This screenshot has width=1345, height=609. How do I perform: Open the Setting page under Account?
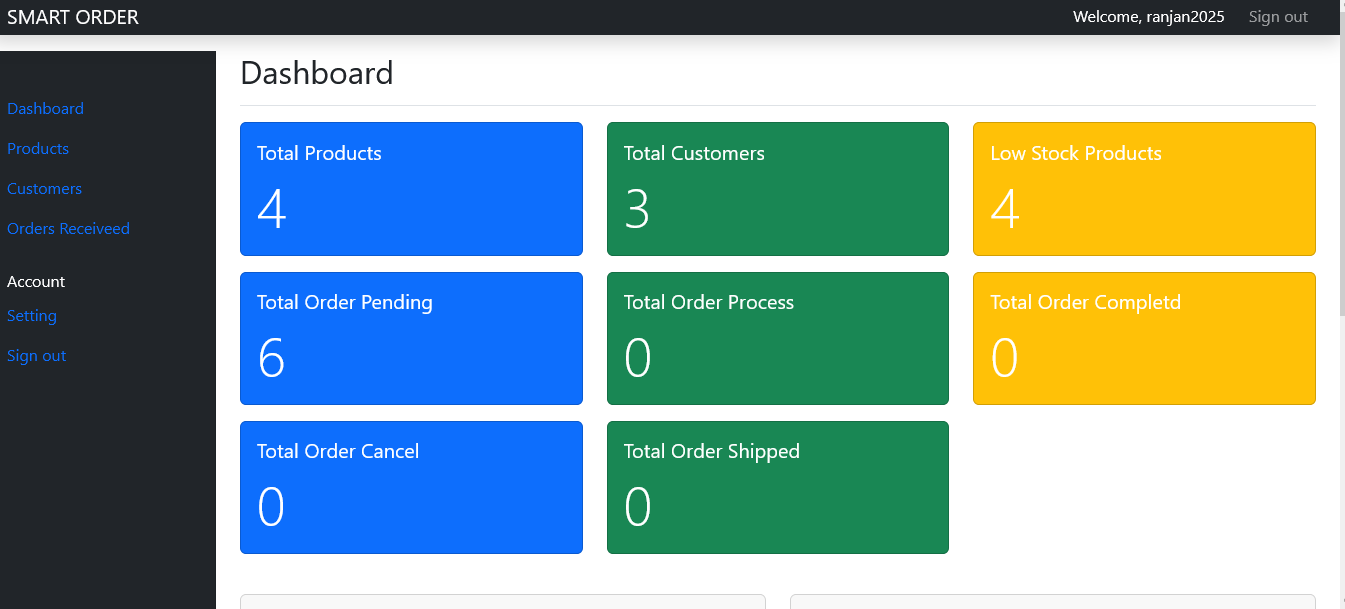tap(31, 315)
